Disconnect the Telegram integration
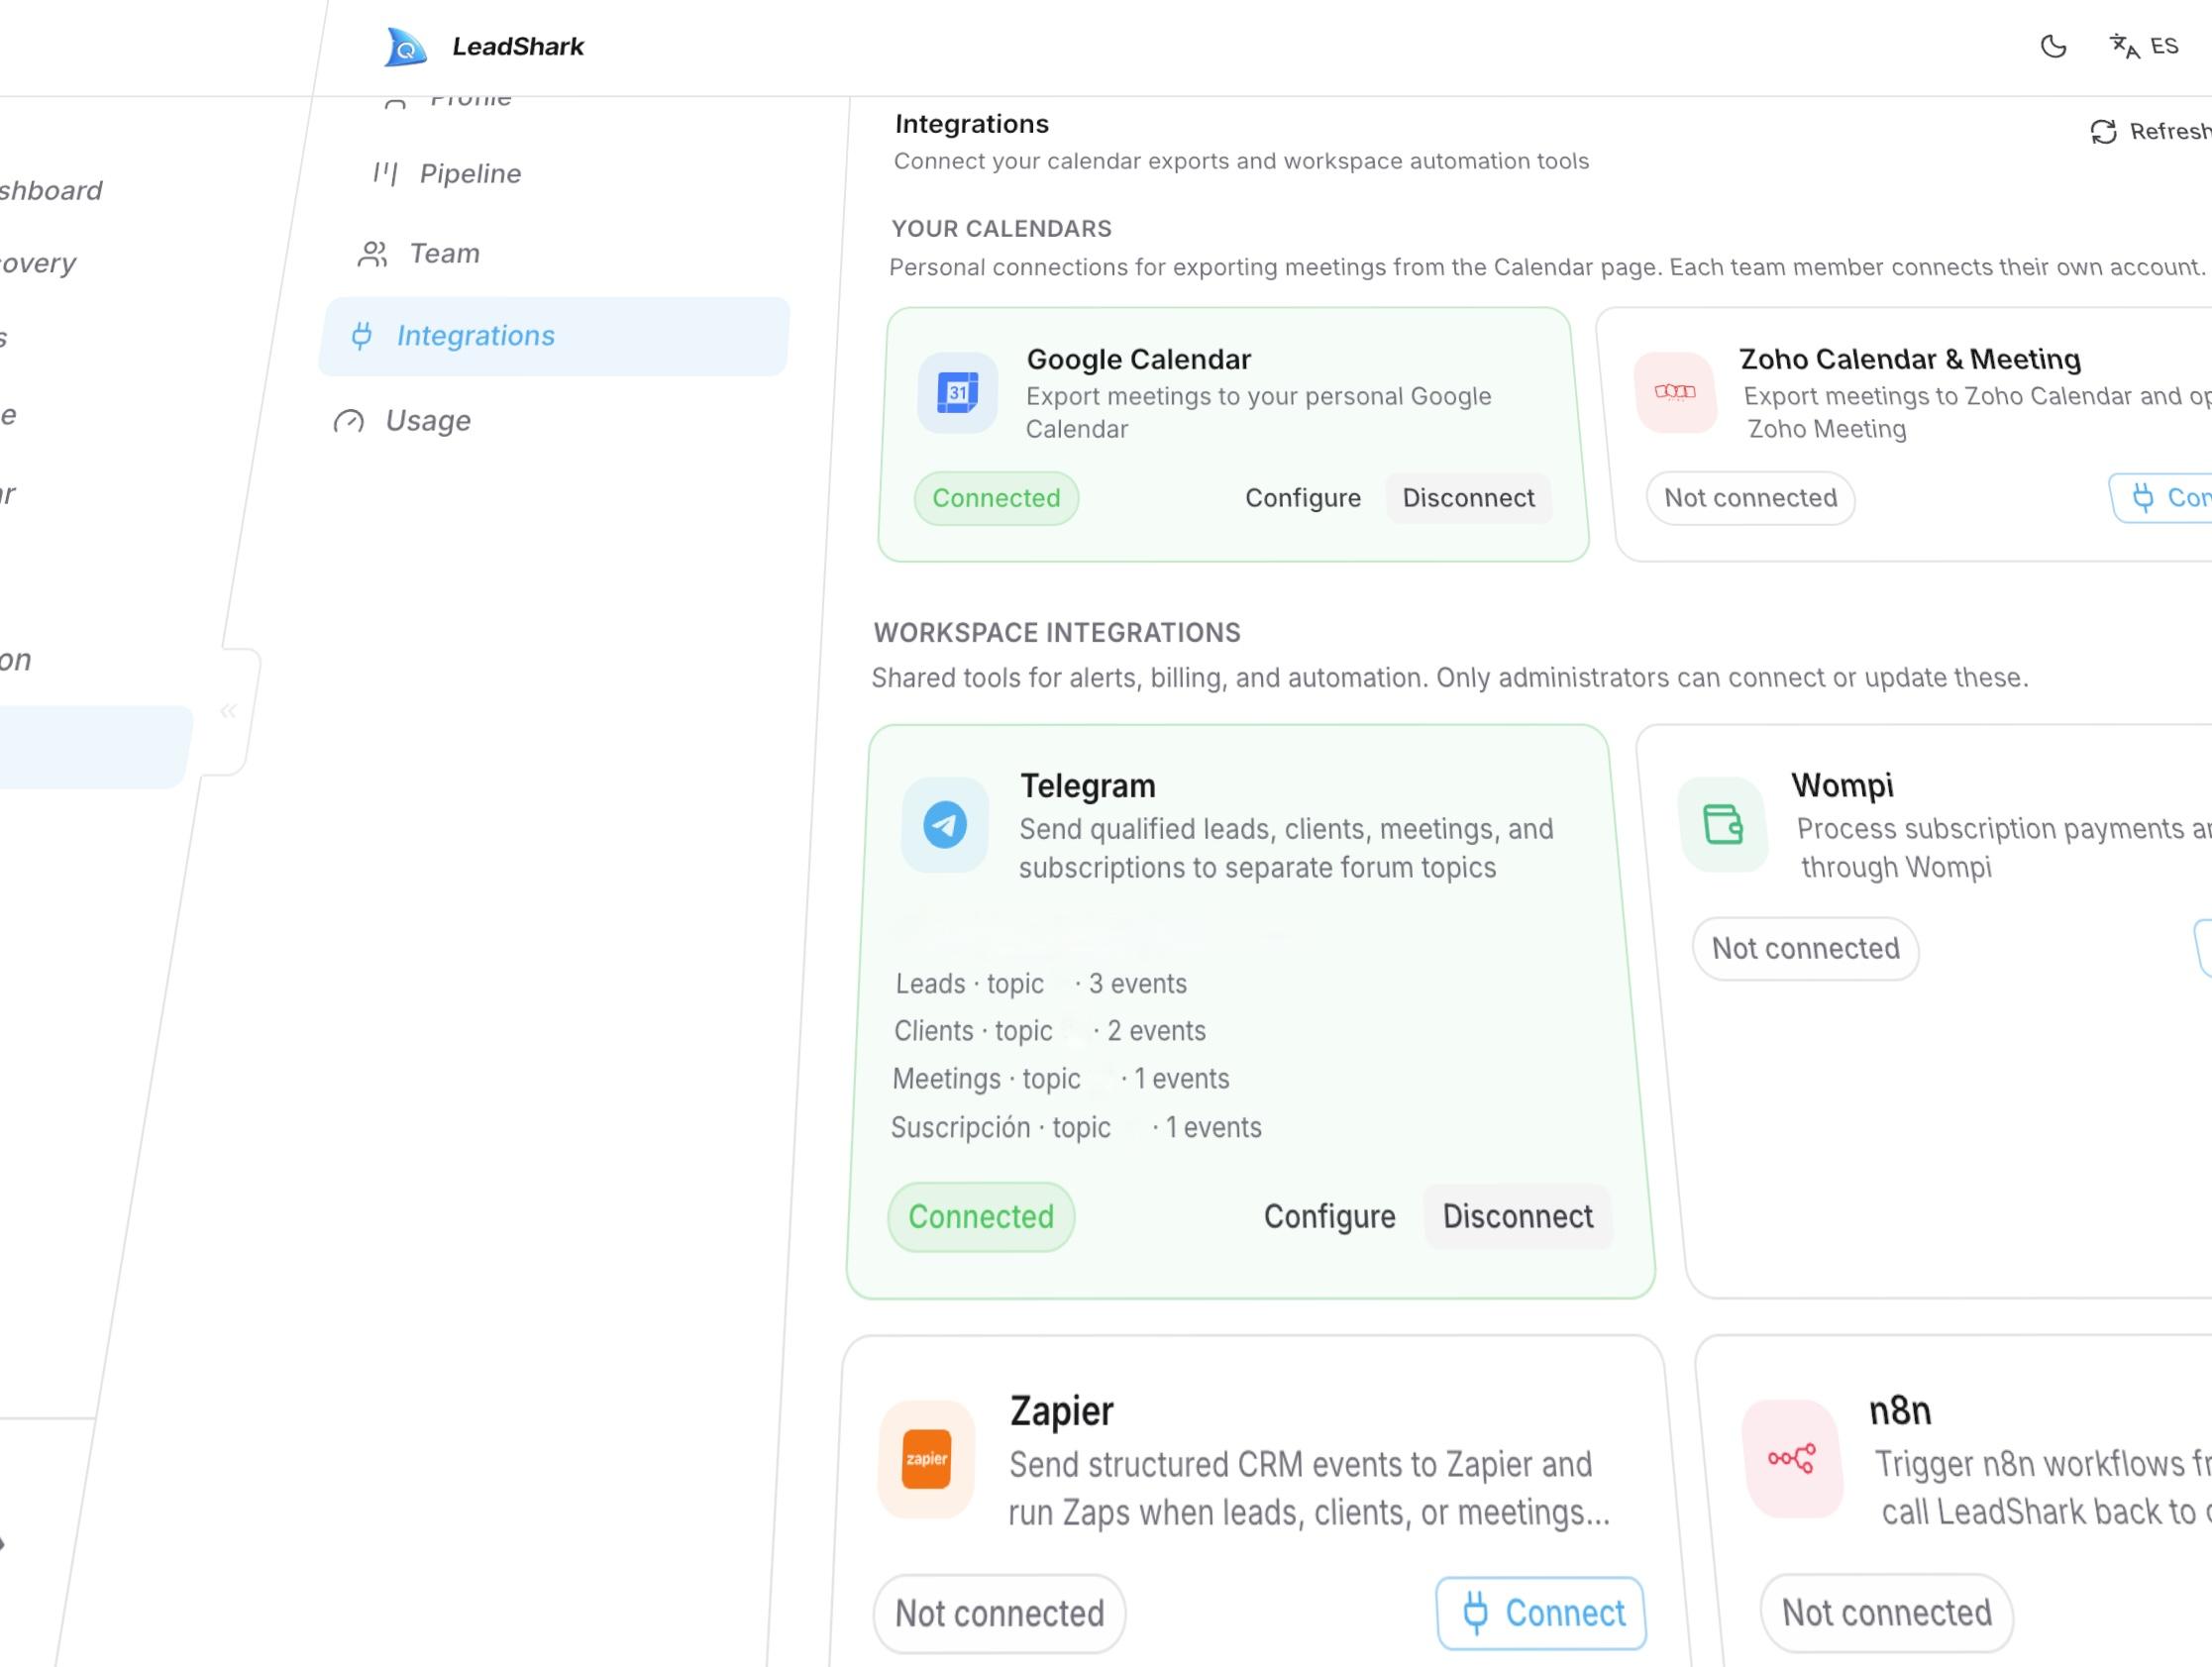This screenshot has height=1667, width=2212. pos(1518,1217)
